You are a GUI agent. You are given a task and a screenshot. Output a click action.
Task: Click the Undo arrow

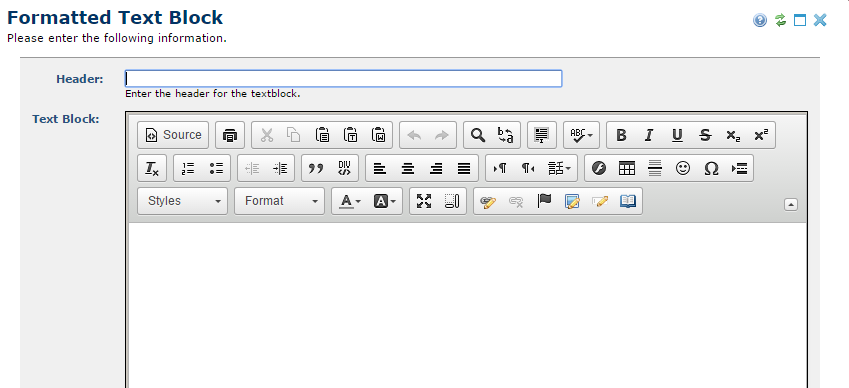(x=414, y=135)
